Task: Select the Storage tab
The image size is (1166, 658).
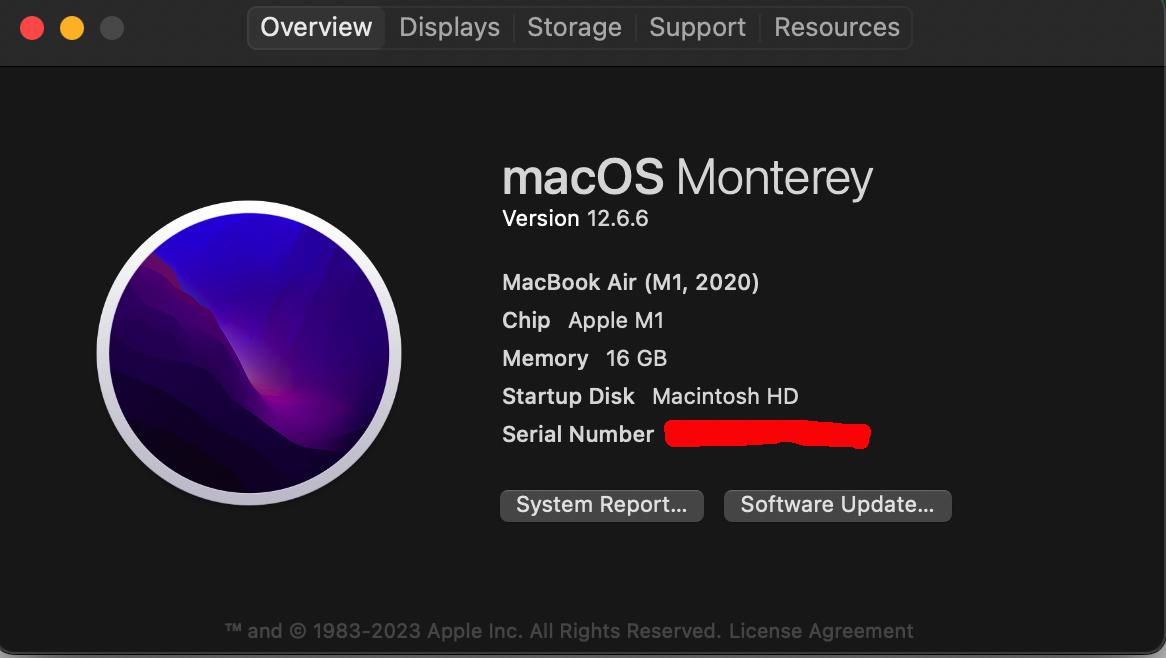Action: coord(574,28)
